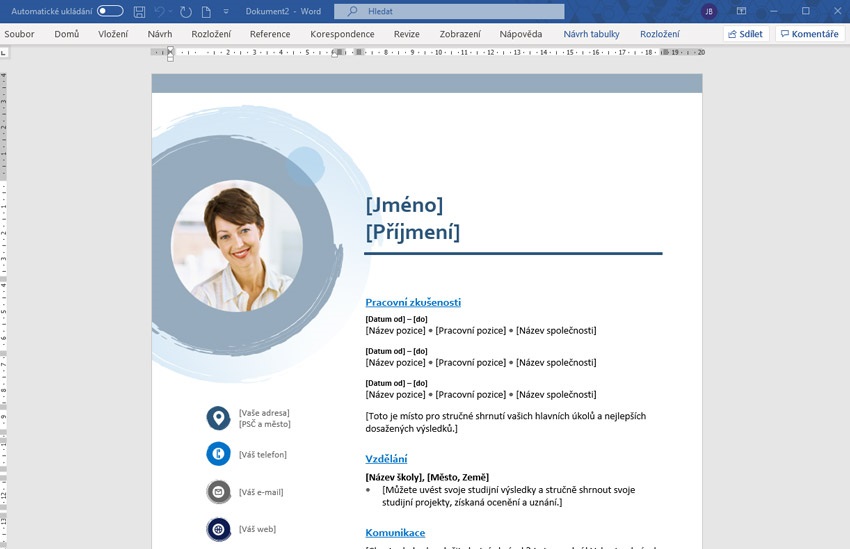Screen dimensions: 850x549
Task: Open Ribbon Display Options icon
Action: (741, 11)
